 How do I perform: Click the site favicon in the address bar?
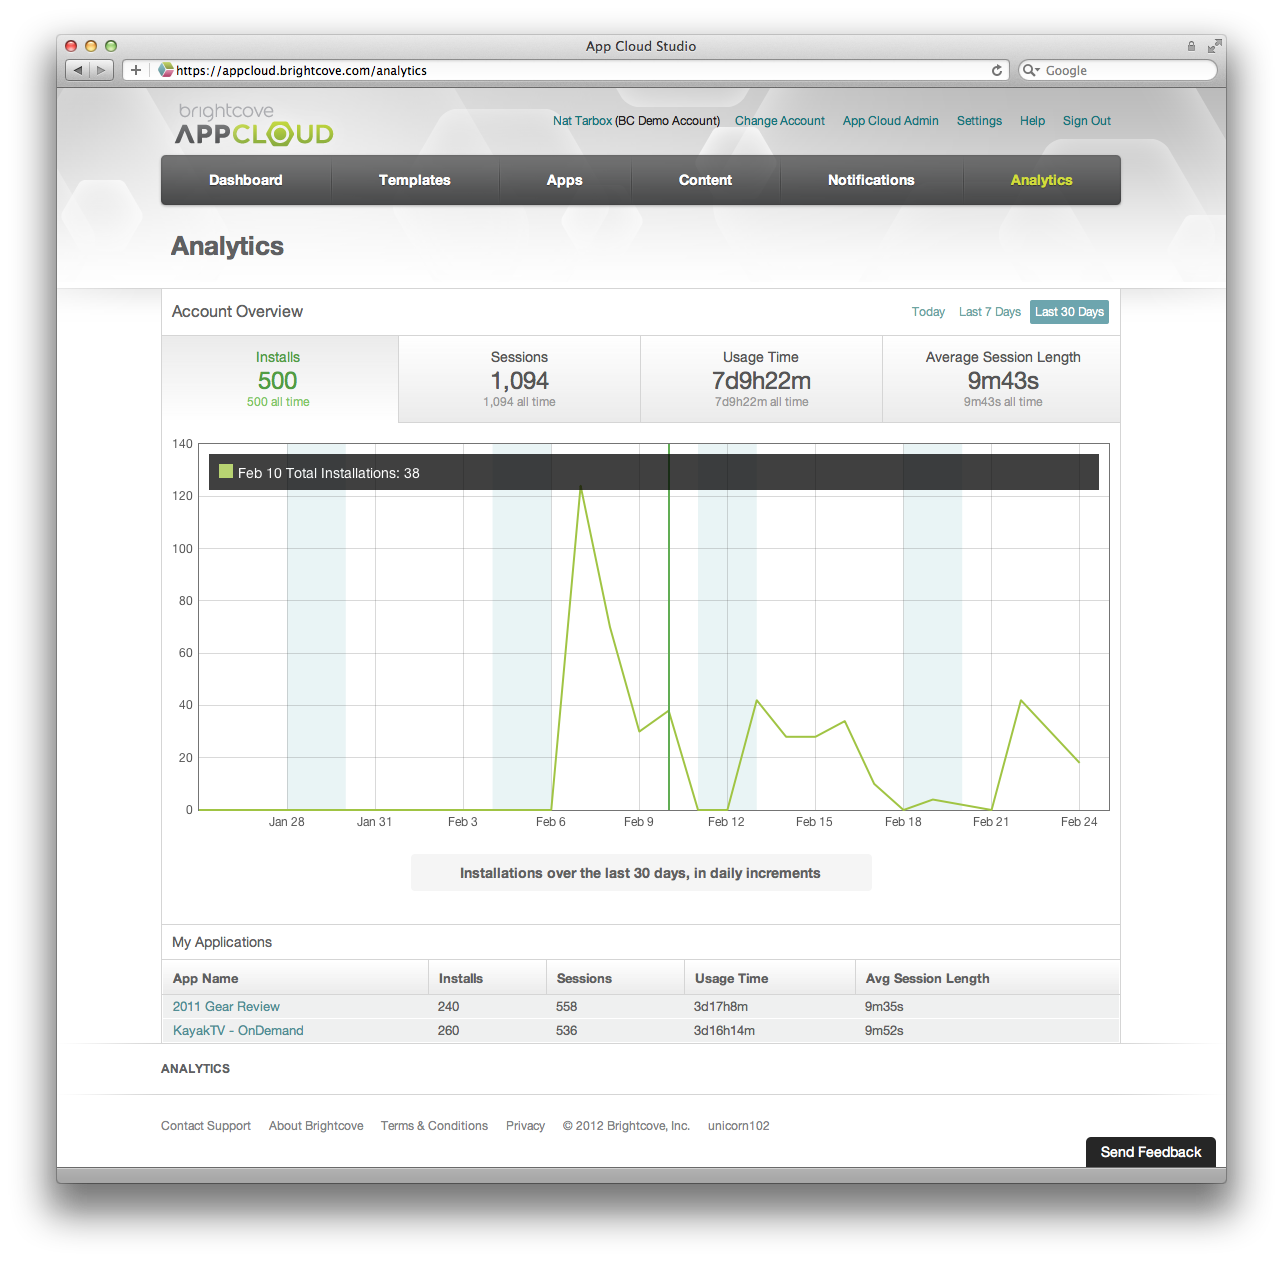click(166, 70)
